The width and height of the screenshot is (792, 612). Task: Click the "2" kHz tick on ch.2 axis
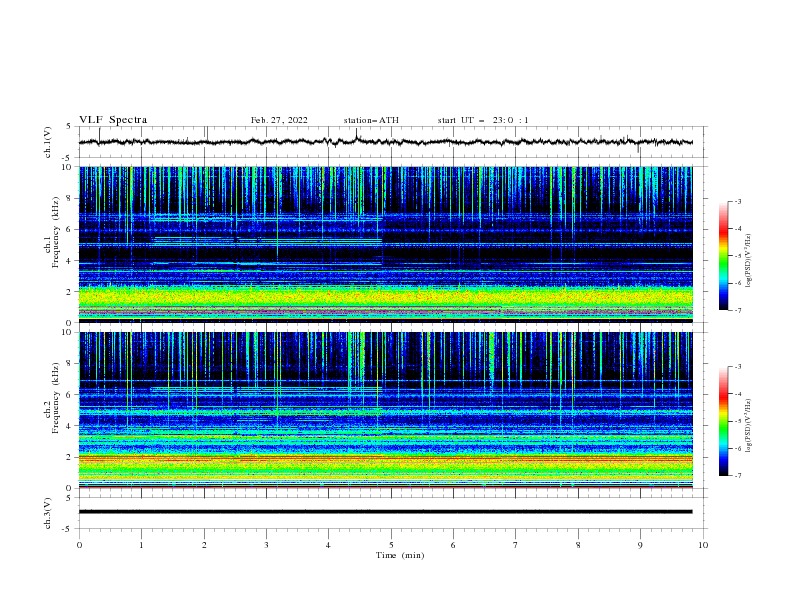tap(70, 457)
